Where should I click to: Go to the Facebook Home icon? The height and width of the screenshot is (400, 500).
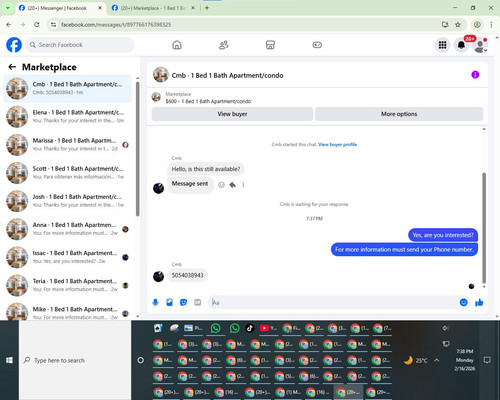[x=177, y=45]
